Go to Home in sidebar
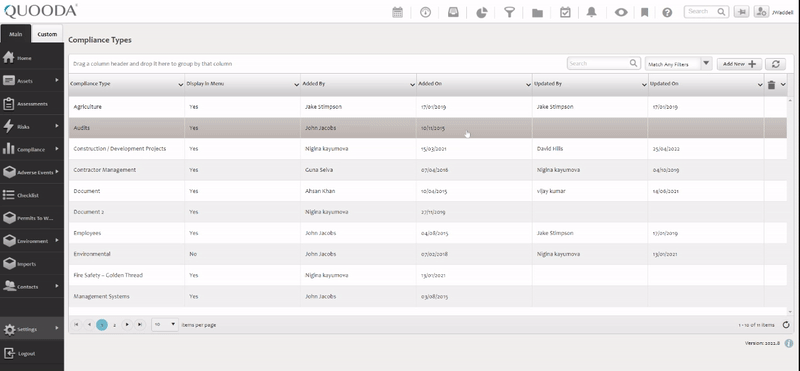 (32, 58)
